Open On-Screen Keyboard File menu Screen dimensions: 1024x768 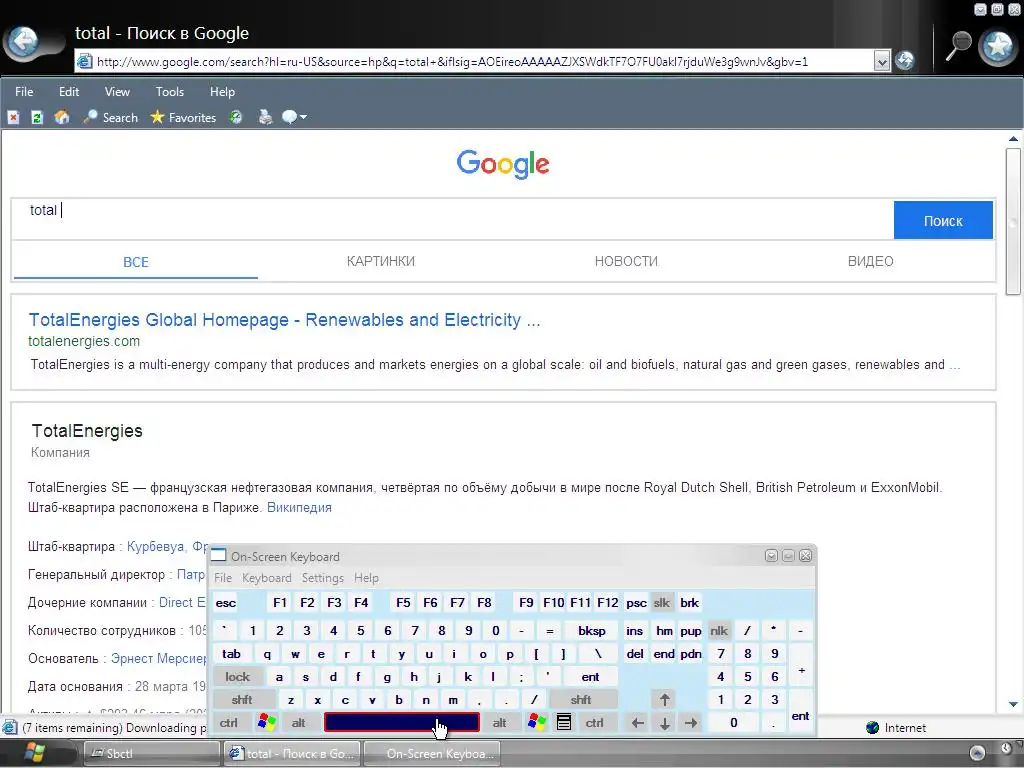point(223,578)
